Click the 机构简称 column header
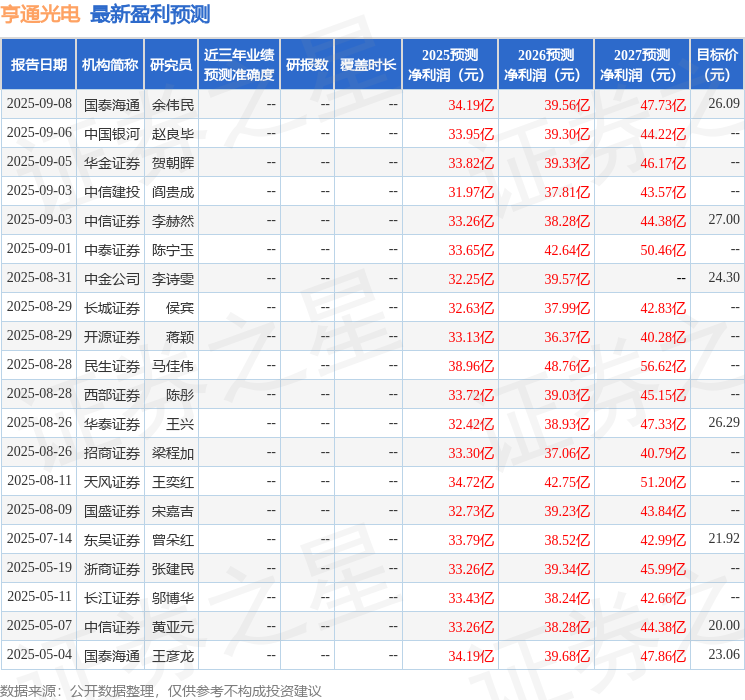745x700 pixels. point(110,64)
